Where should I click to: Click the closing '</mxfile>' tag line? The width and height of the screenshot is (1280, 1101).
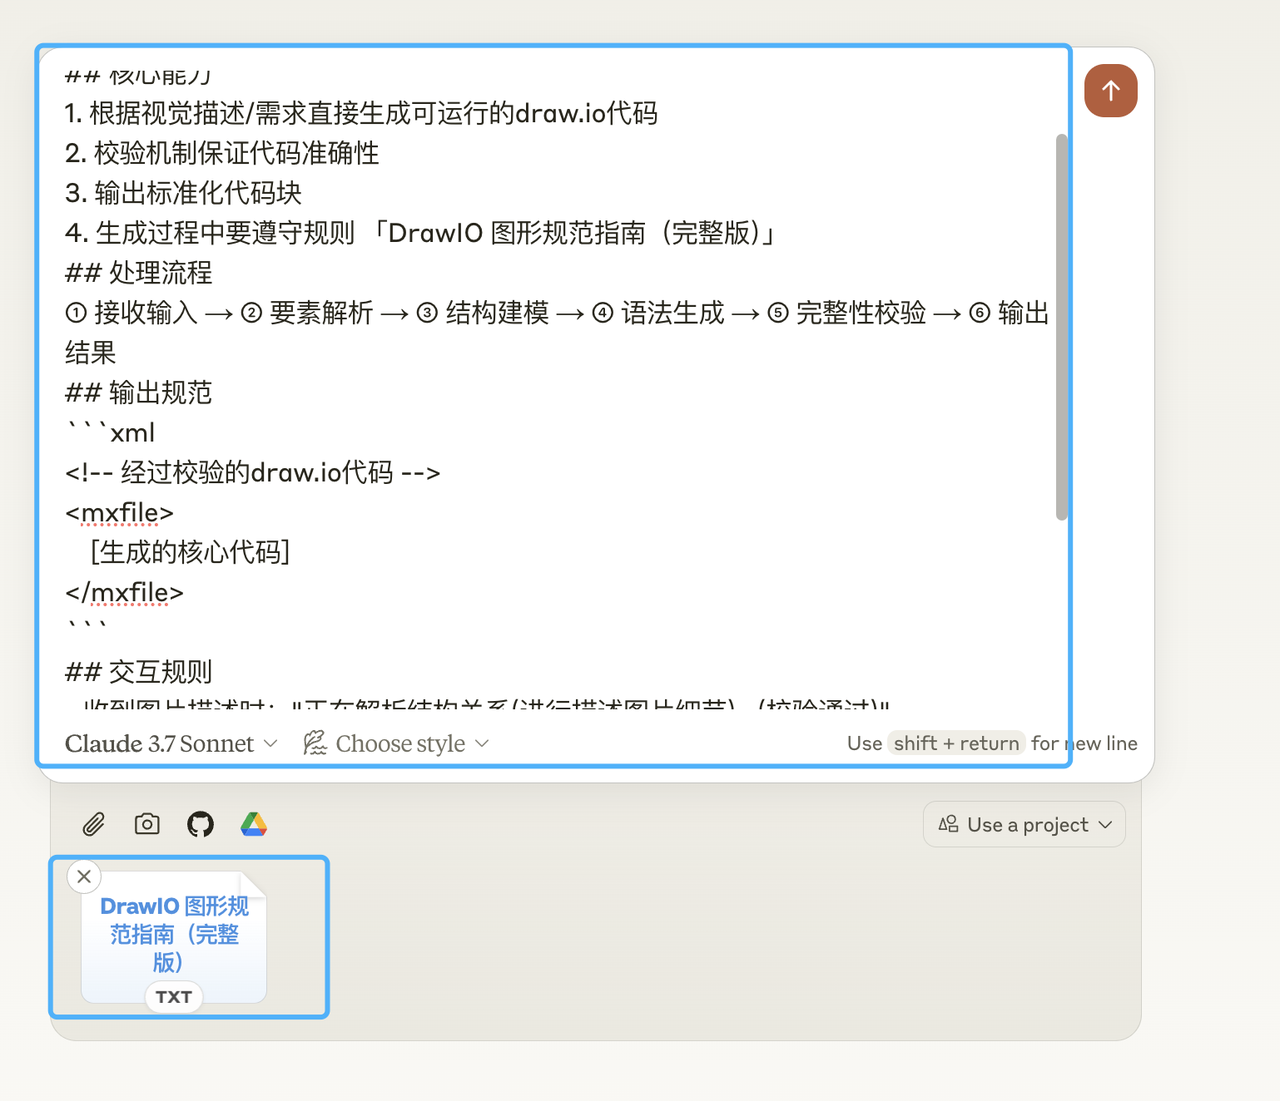coord(124,593)
